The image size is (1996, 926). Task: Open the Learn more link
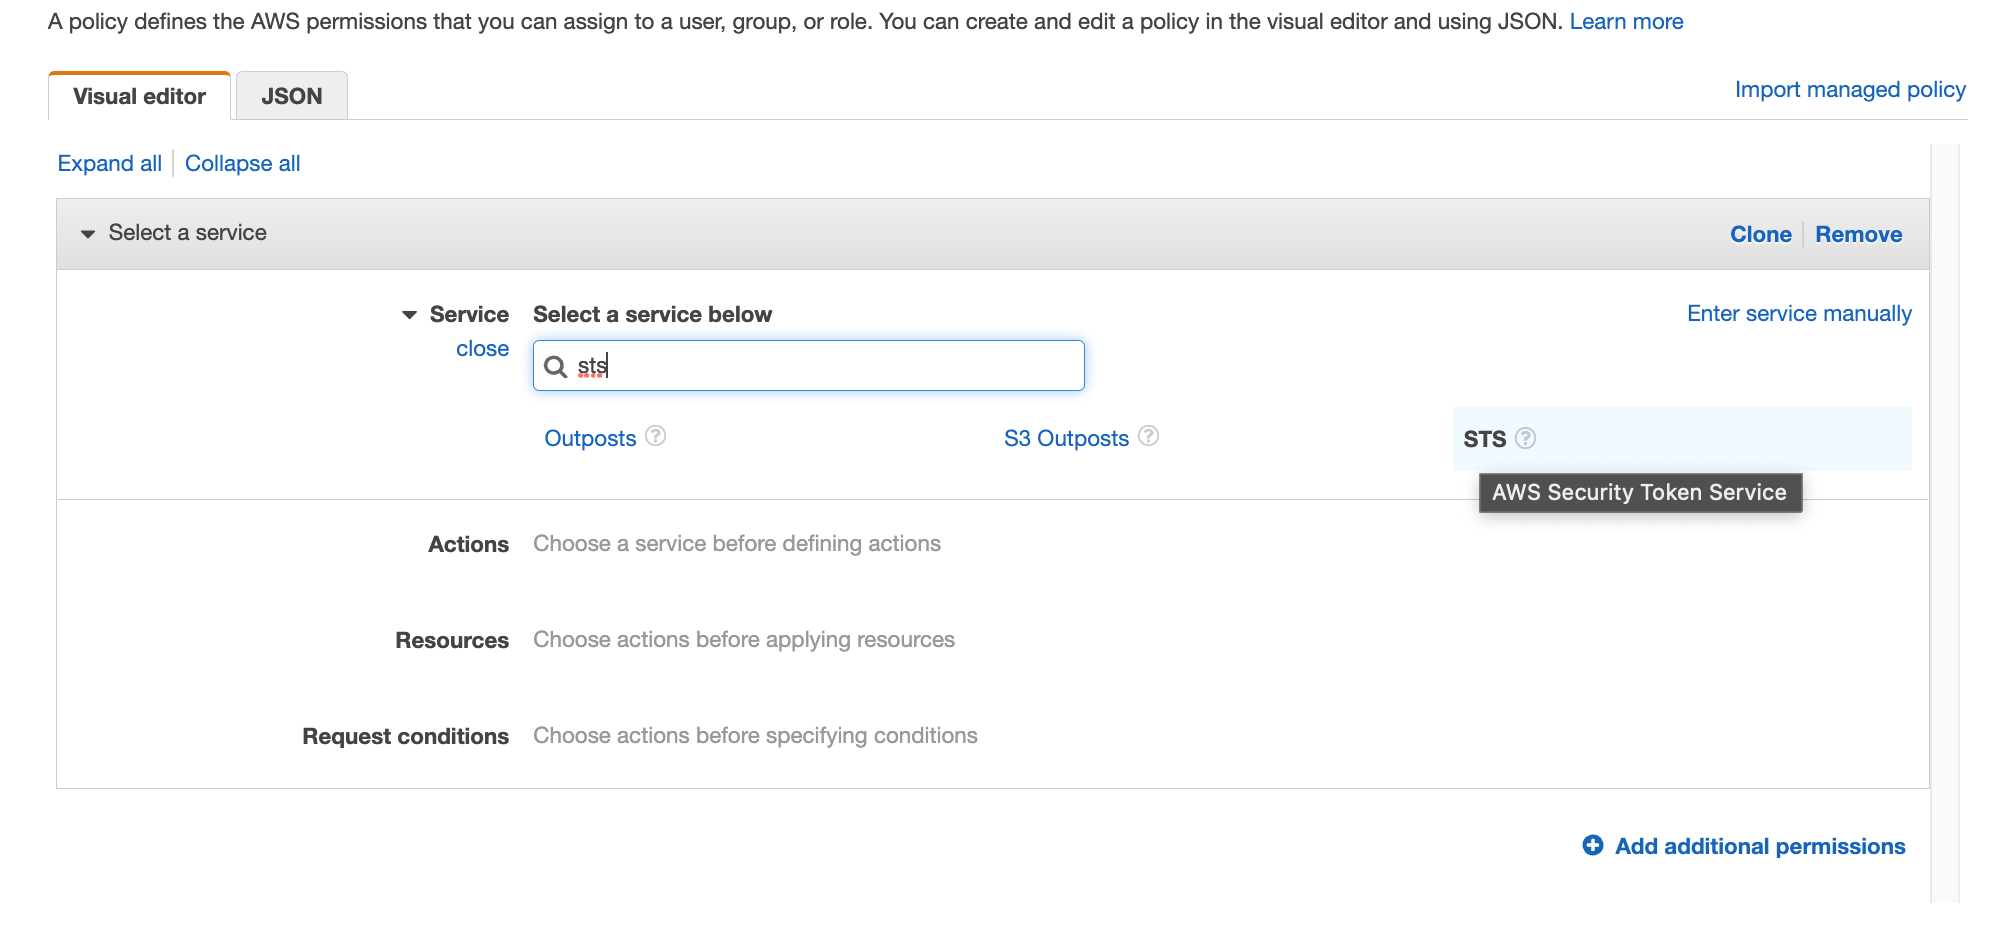1626,20
